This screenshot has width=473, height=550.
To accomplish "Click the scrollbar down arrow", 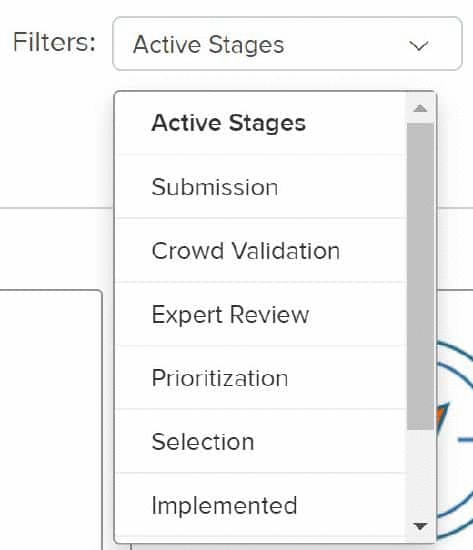I will [420, 526].
